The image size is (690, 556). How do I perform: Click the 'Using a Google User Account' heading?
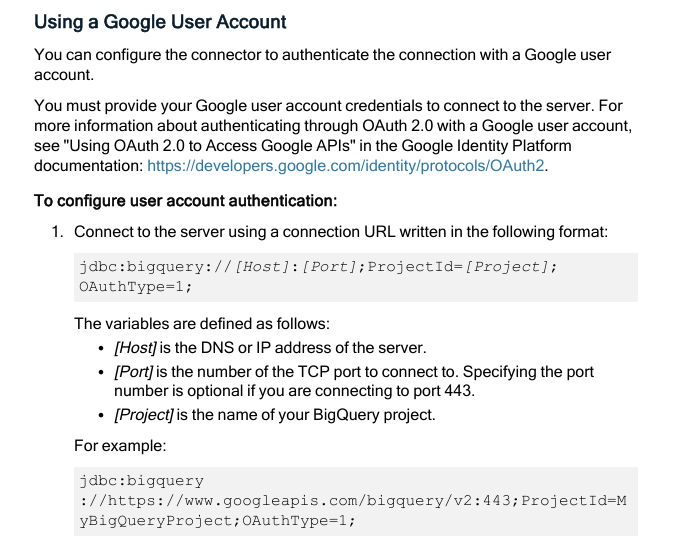[x=160, y=22]
